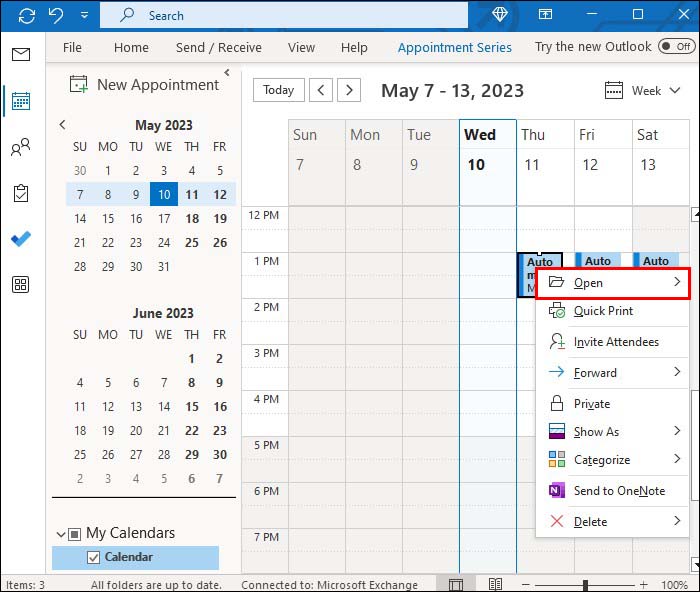Choose Forward in the context menu

point(612,373)
